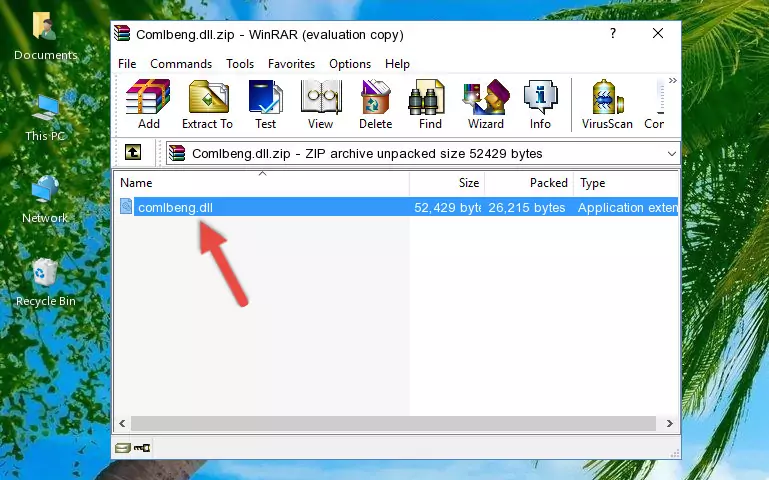Screen dimensions: 769x480
Task: Select the comlbeng.dll file name
Action: tap(175, 207)
